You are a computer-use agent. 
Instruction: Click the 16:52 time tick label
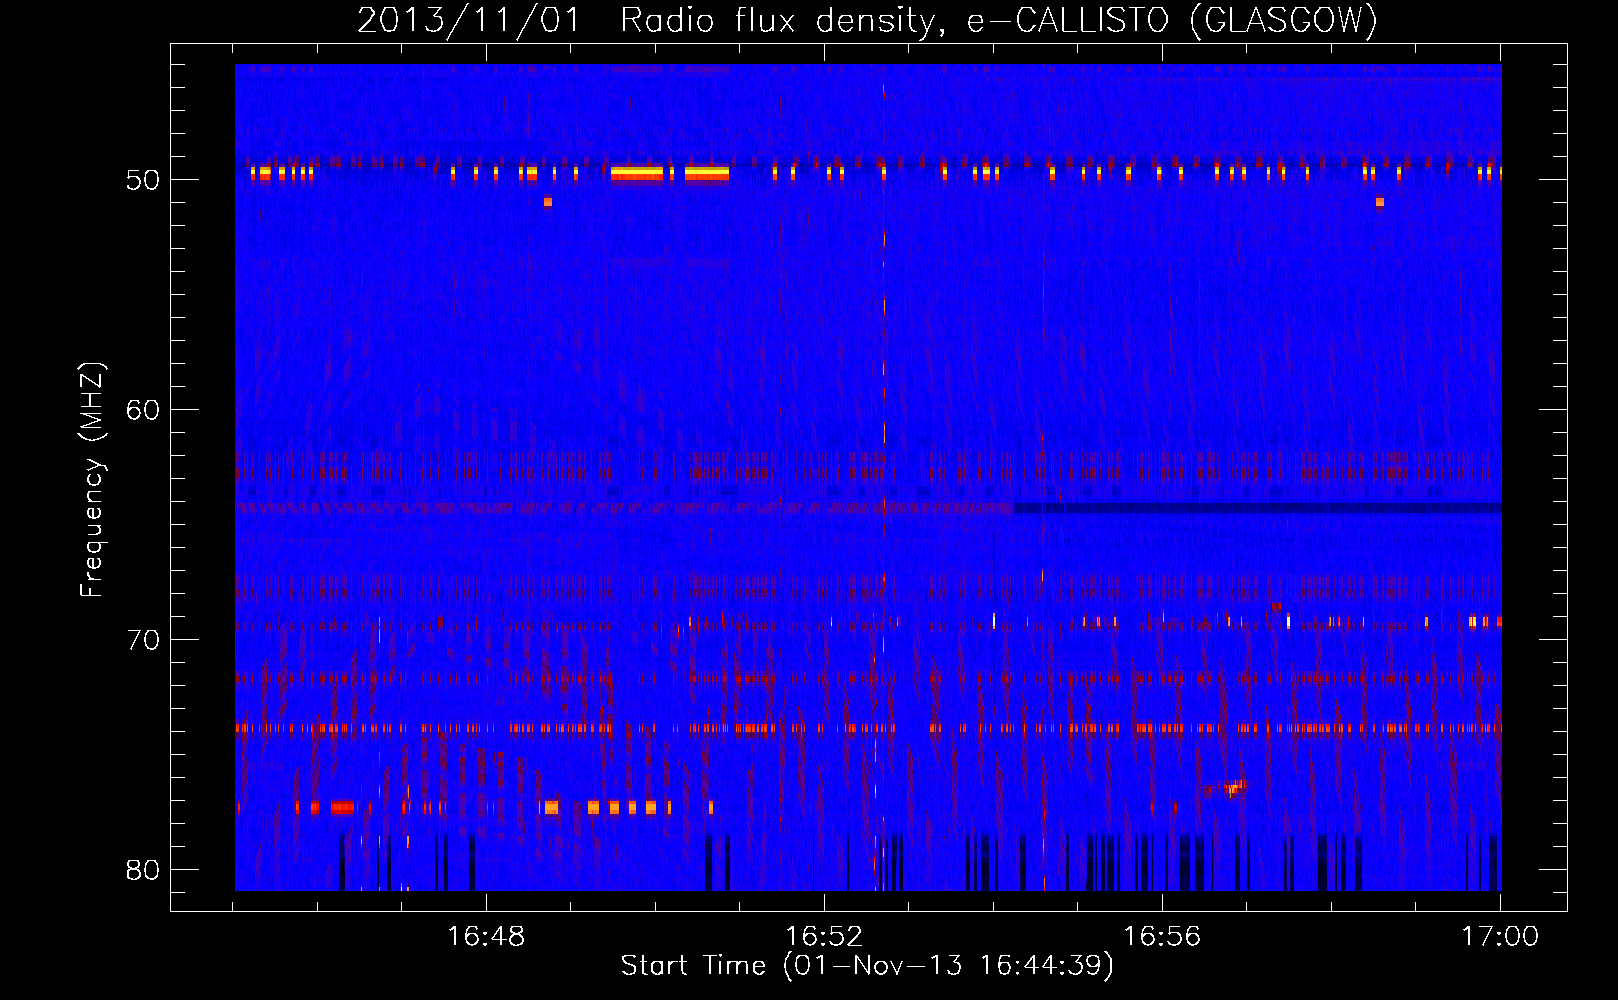(824, 937)
